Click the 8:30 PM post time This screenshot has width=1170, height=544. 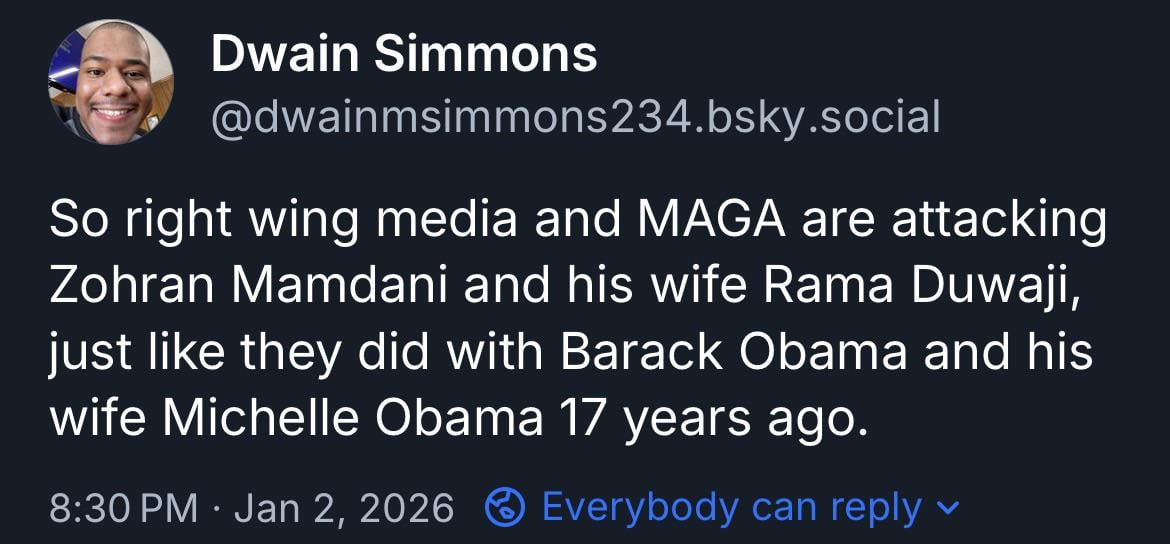coord(123,508)
